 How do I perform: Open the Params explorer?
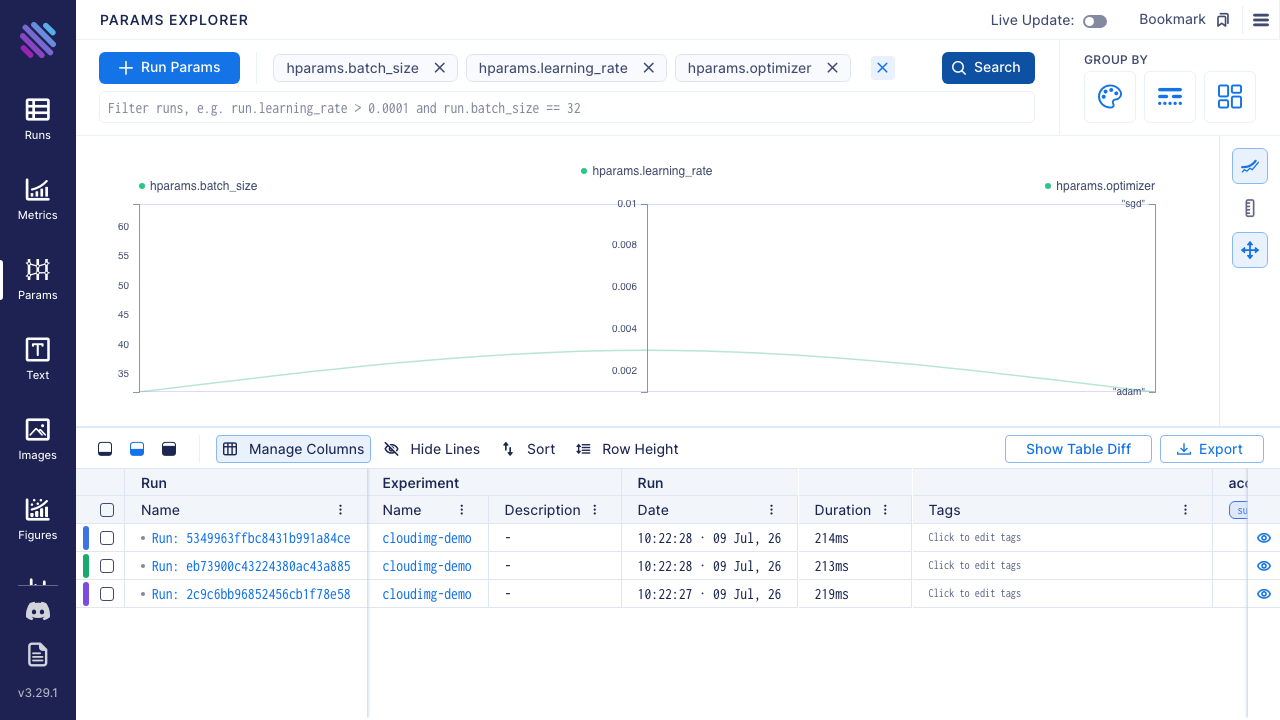(x=38, y=280)
